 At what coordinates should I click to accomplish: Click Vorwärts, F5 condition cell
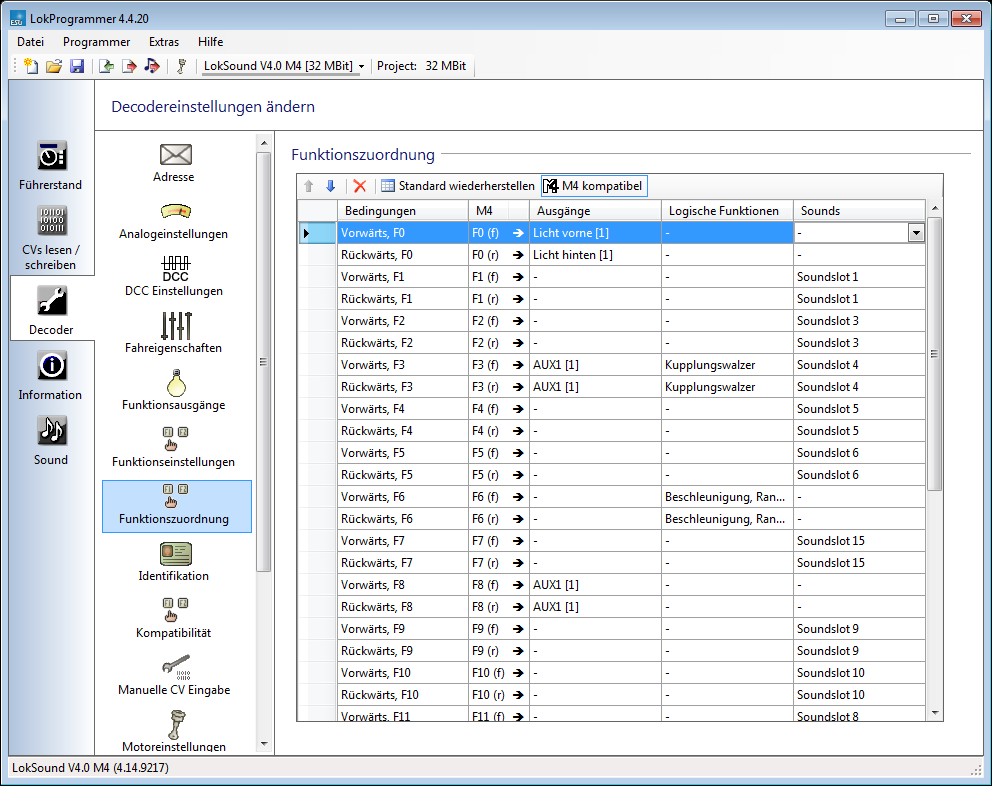click(402, 452)
